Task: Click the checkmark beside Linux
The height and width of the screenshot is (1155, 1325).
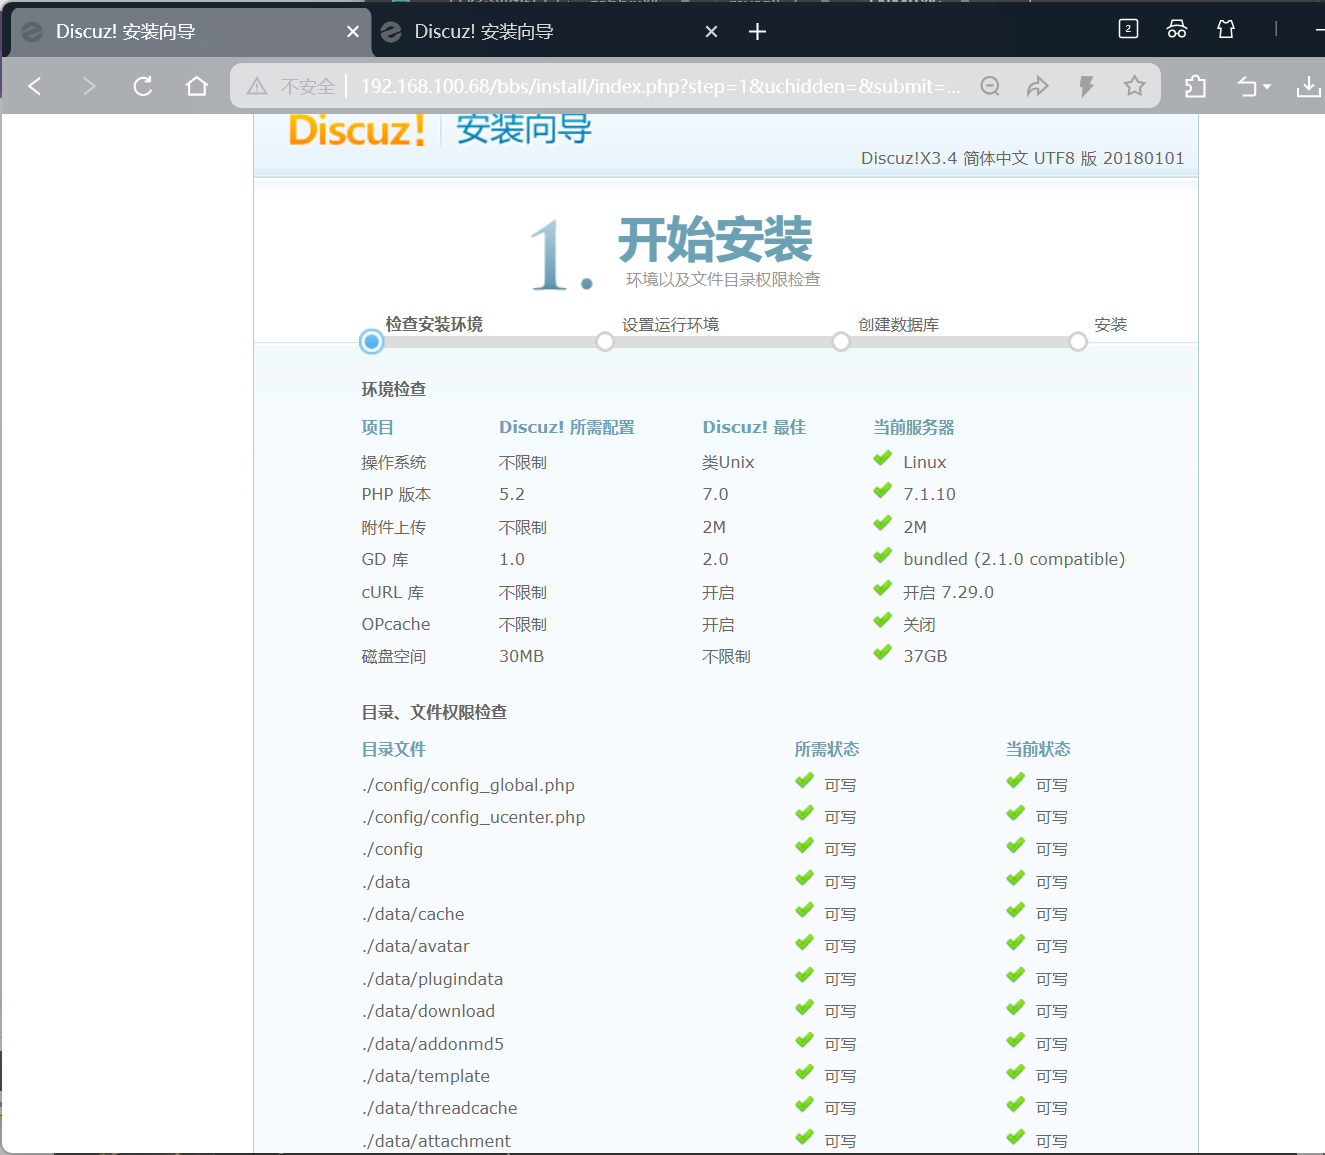Action: coord(882,459)
